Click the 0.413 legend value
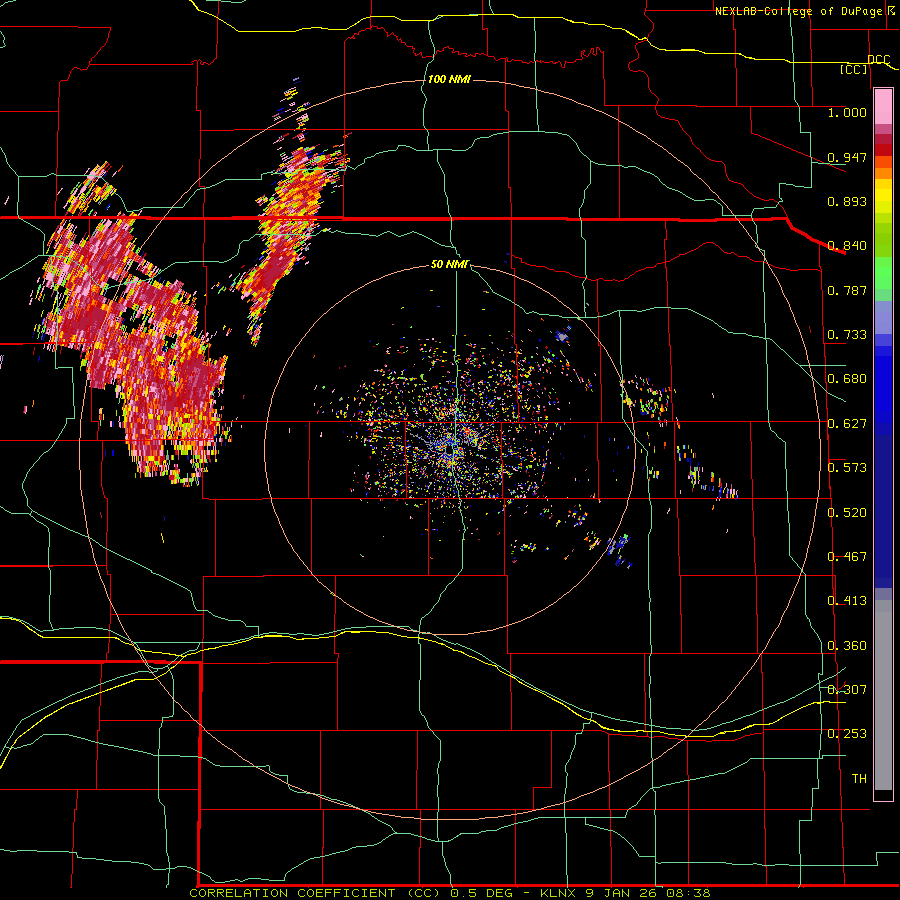The image size is (900, 900). coord(847,601)
